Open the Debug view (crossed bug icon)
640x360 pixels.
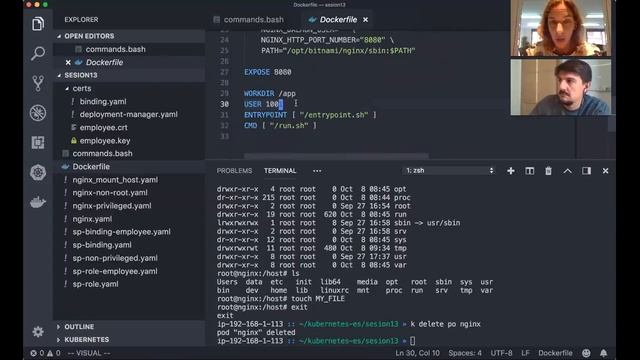click(38, 113)
